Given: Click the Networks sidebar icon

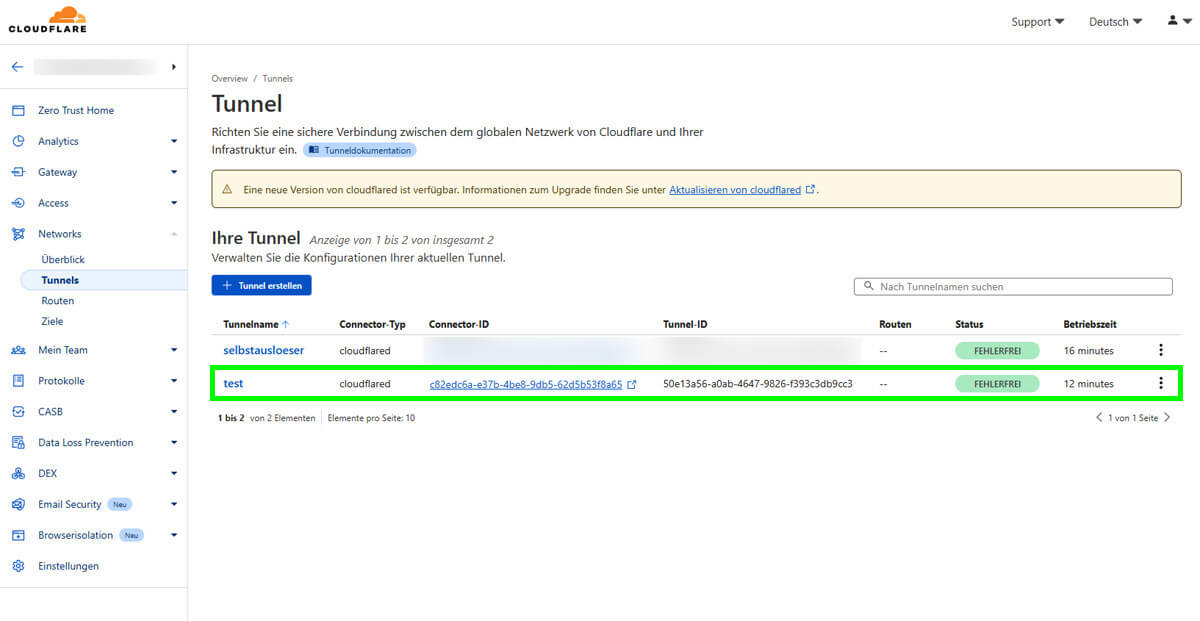Looking at the screenshot, I should [18, 234].
